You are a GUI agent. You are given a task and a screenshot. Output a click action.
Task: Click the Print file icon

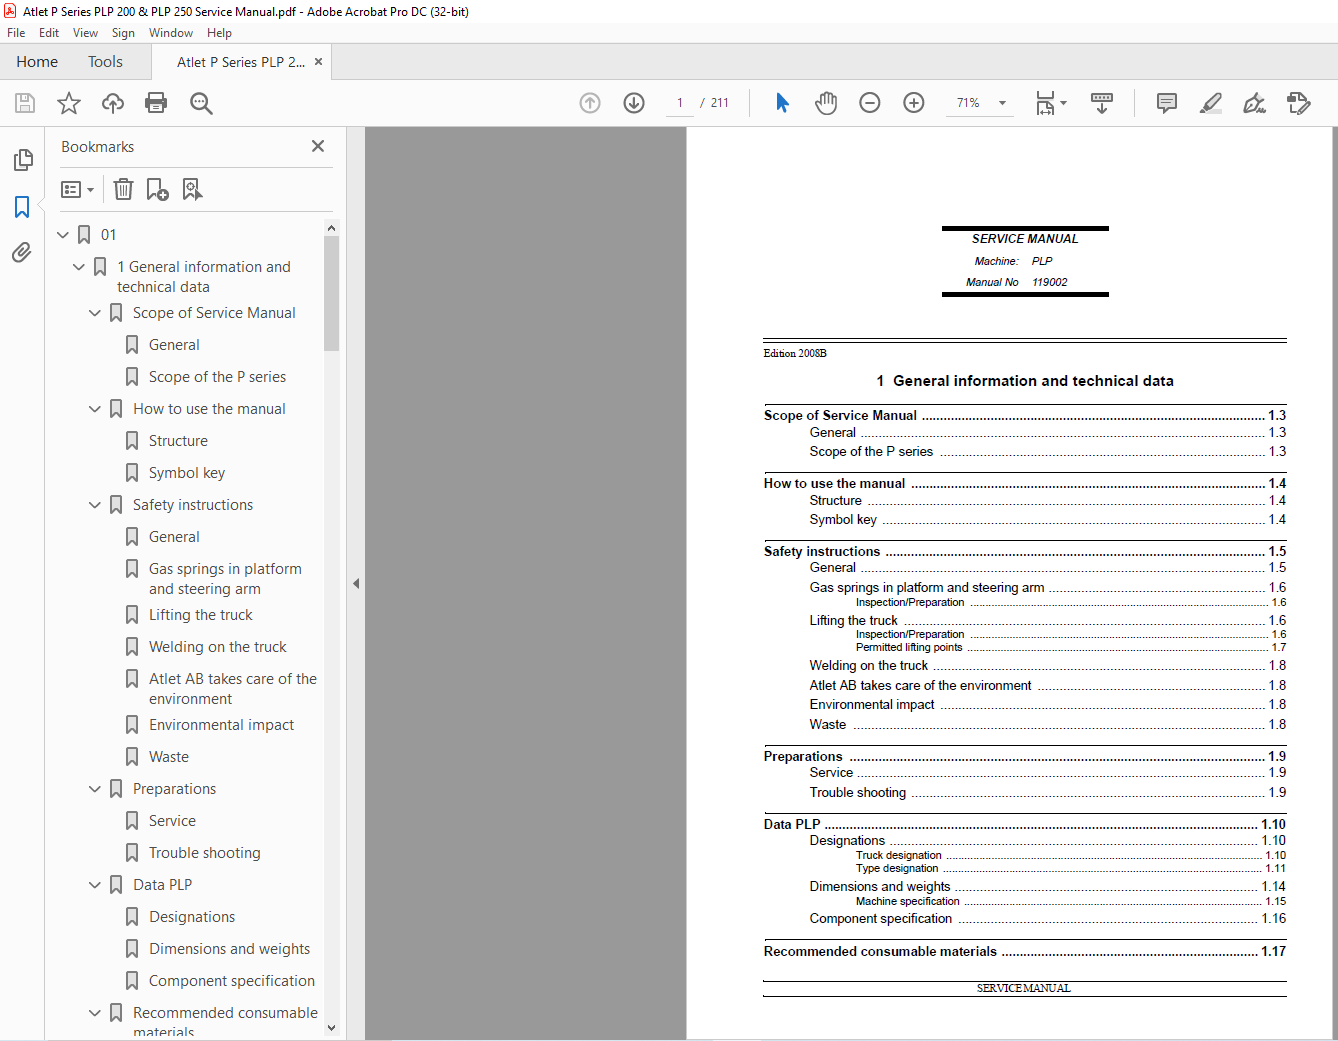[156, 103]
